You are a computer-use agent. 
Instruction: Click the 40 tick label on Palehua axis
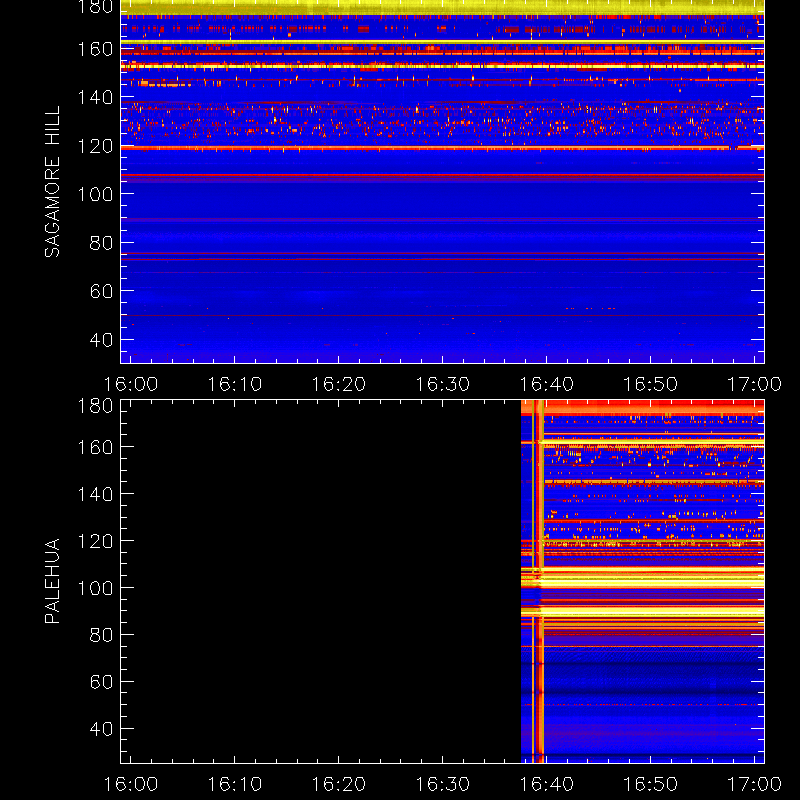[101, 729]
